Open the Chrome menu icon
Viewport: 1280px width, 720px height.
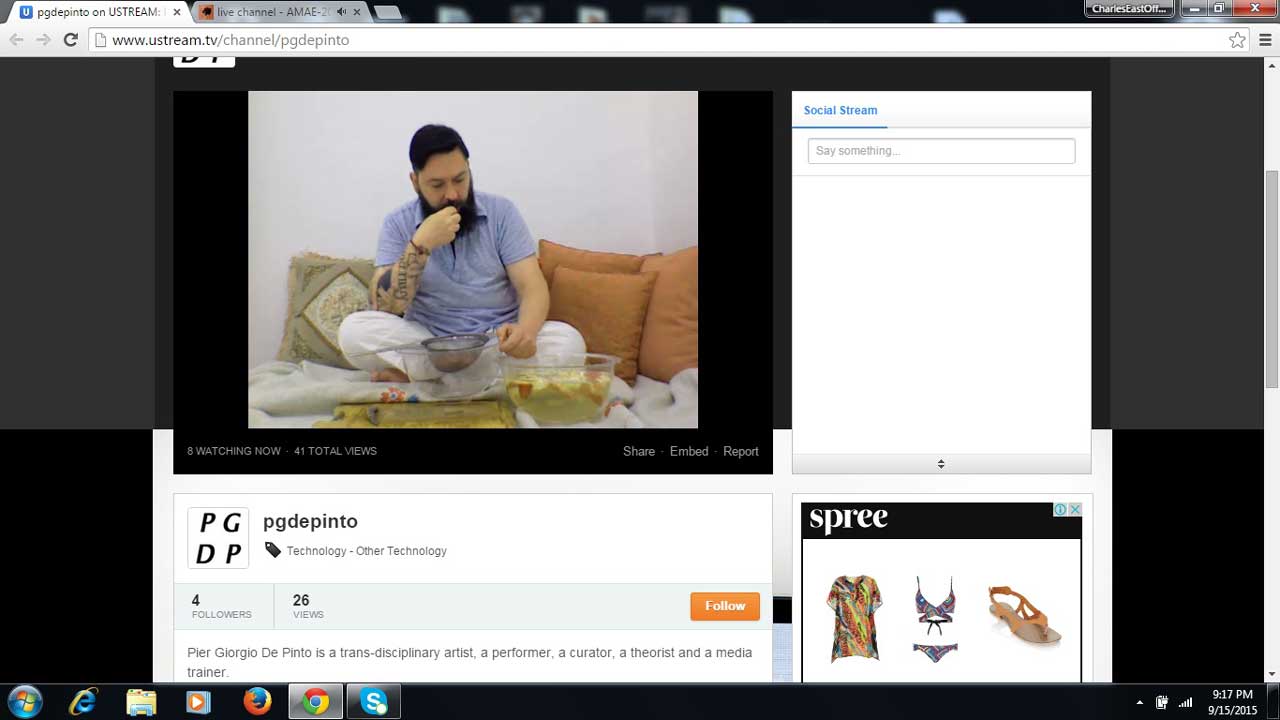(x=1264, y=40)
